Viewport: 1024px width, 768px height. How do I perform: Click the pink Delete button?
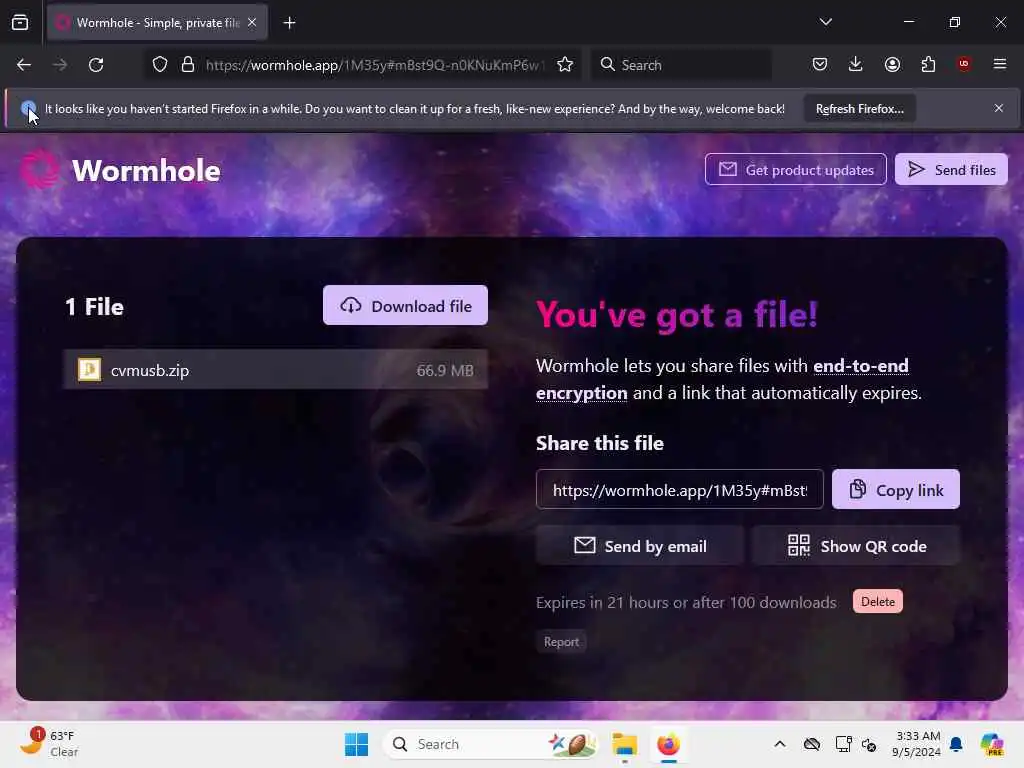pyautogui.click(x=877, y=601)
